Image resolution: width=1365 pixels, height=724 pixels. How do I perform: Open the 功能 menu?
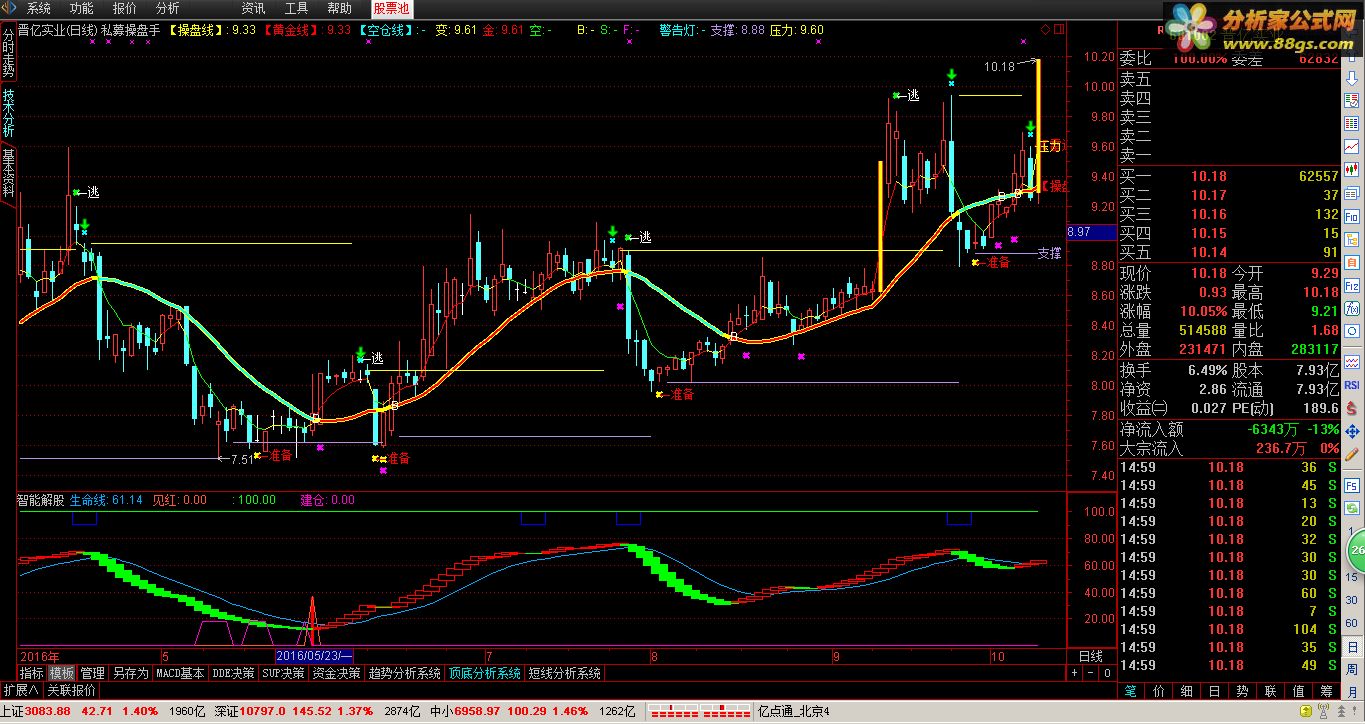(81, 8)
